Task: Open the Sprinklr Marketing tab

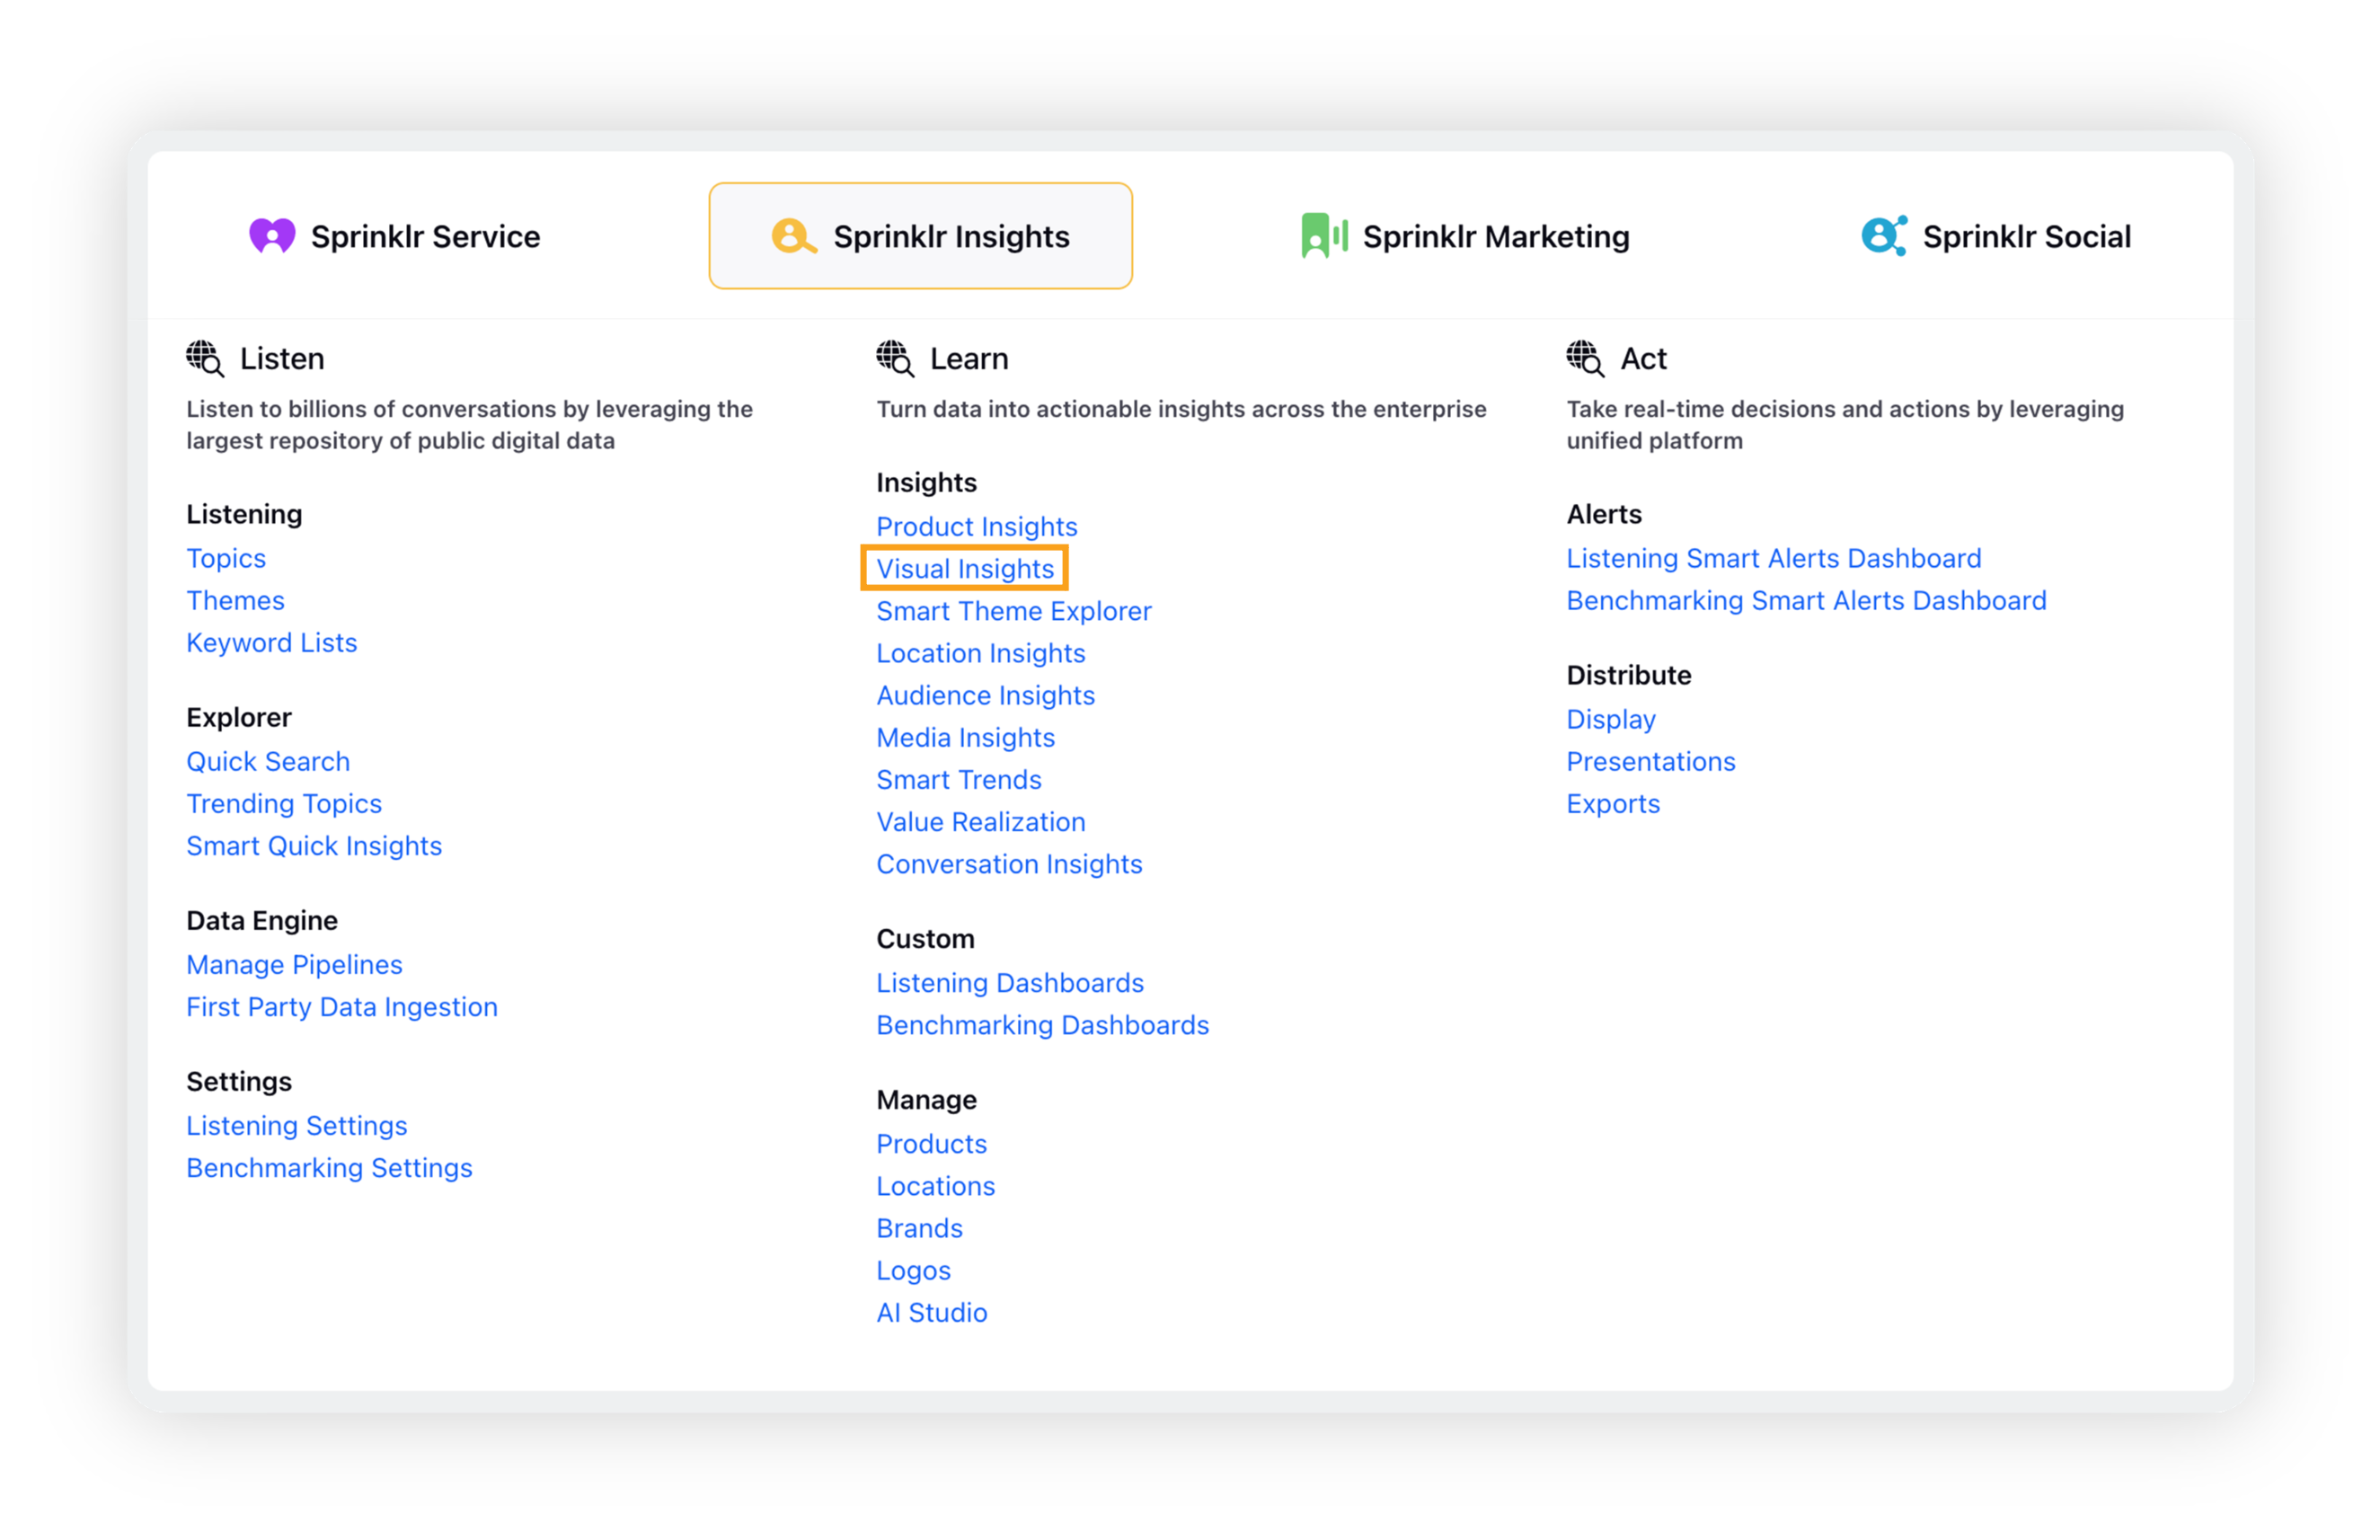Action: tap(1465, 236)
